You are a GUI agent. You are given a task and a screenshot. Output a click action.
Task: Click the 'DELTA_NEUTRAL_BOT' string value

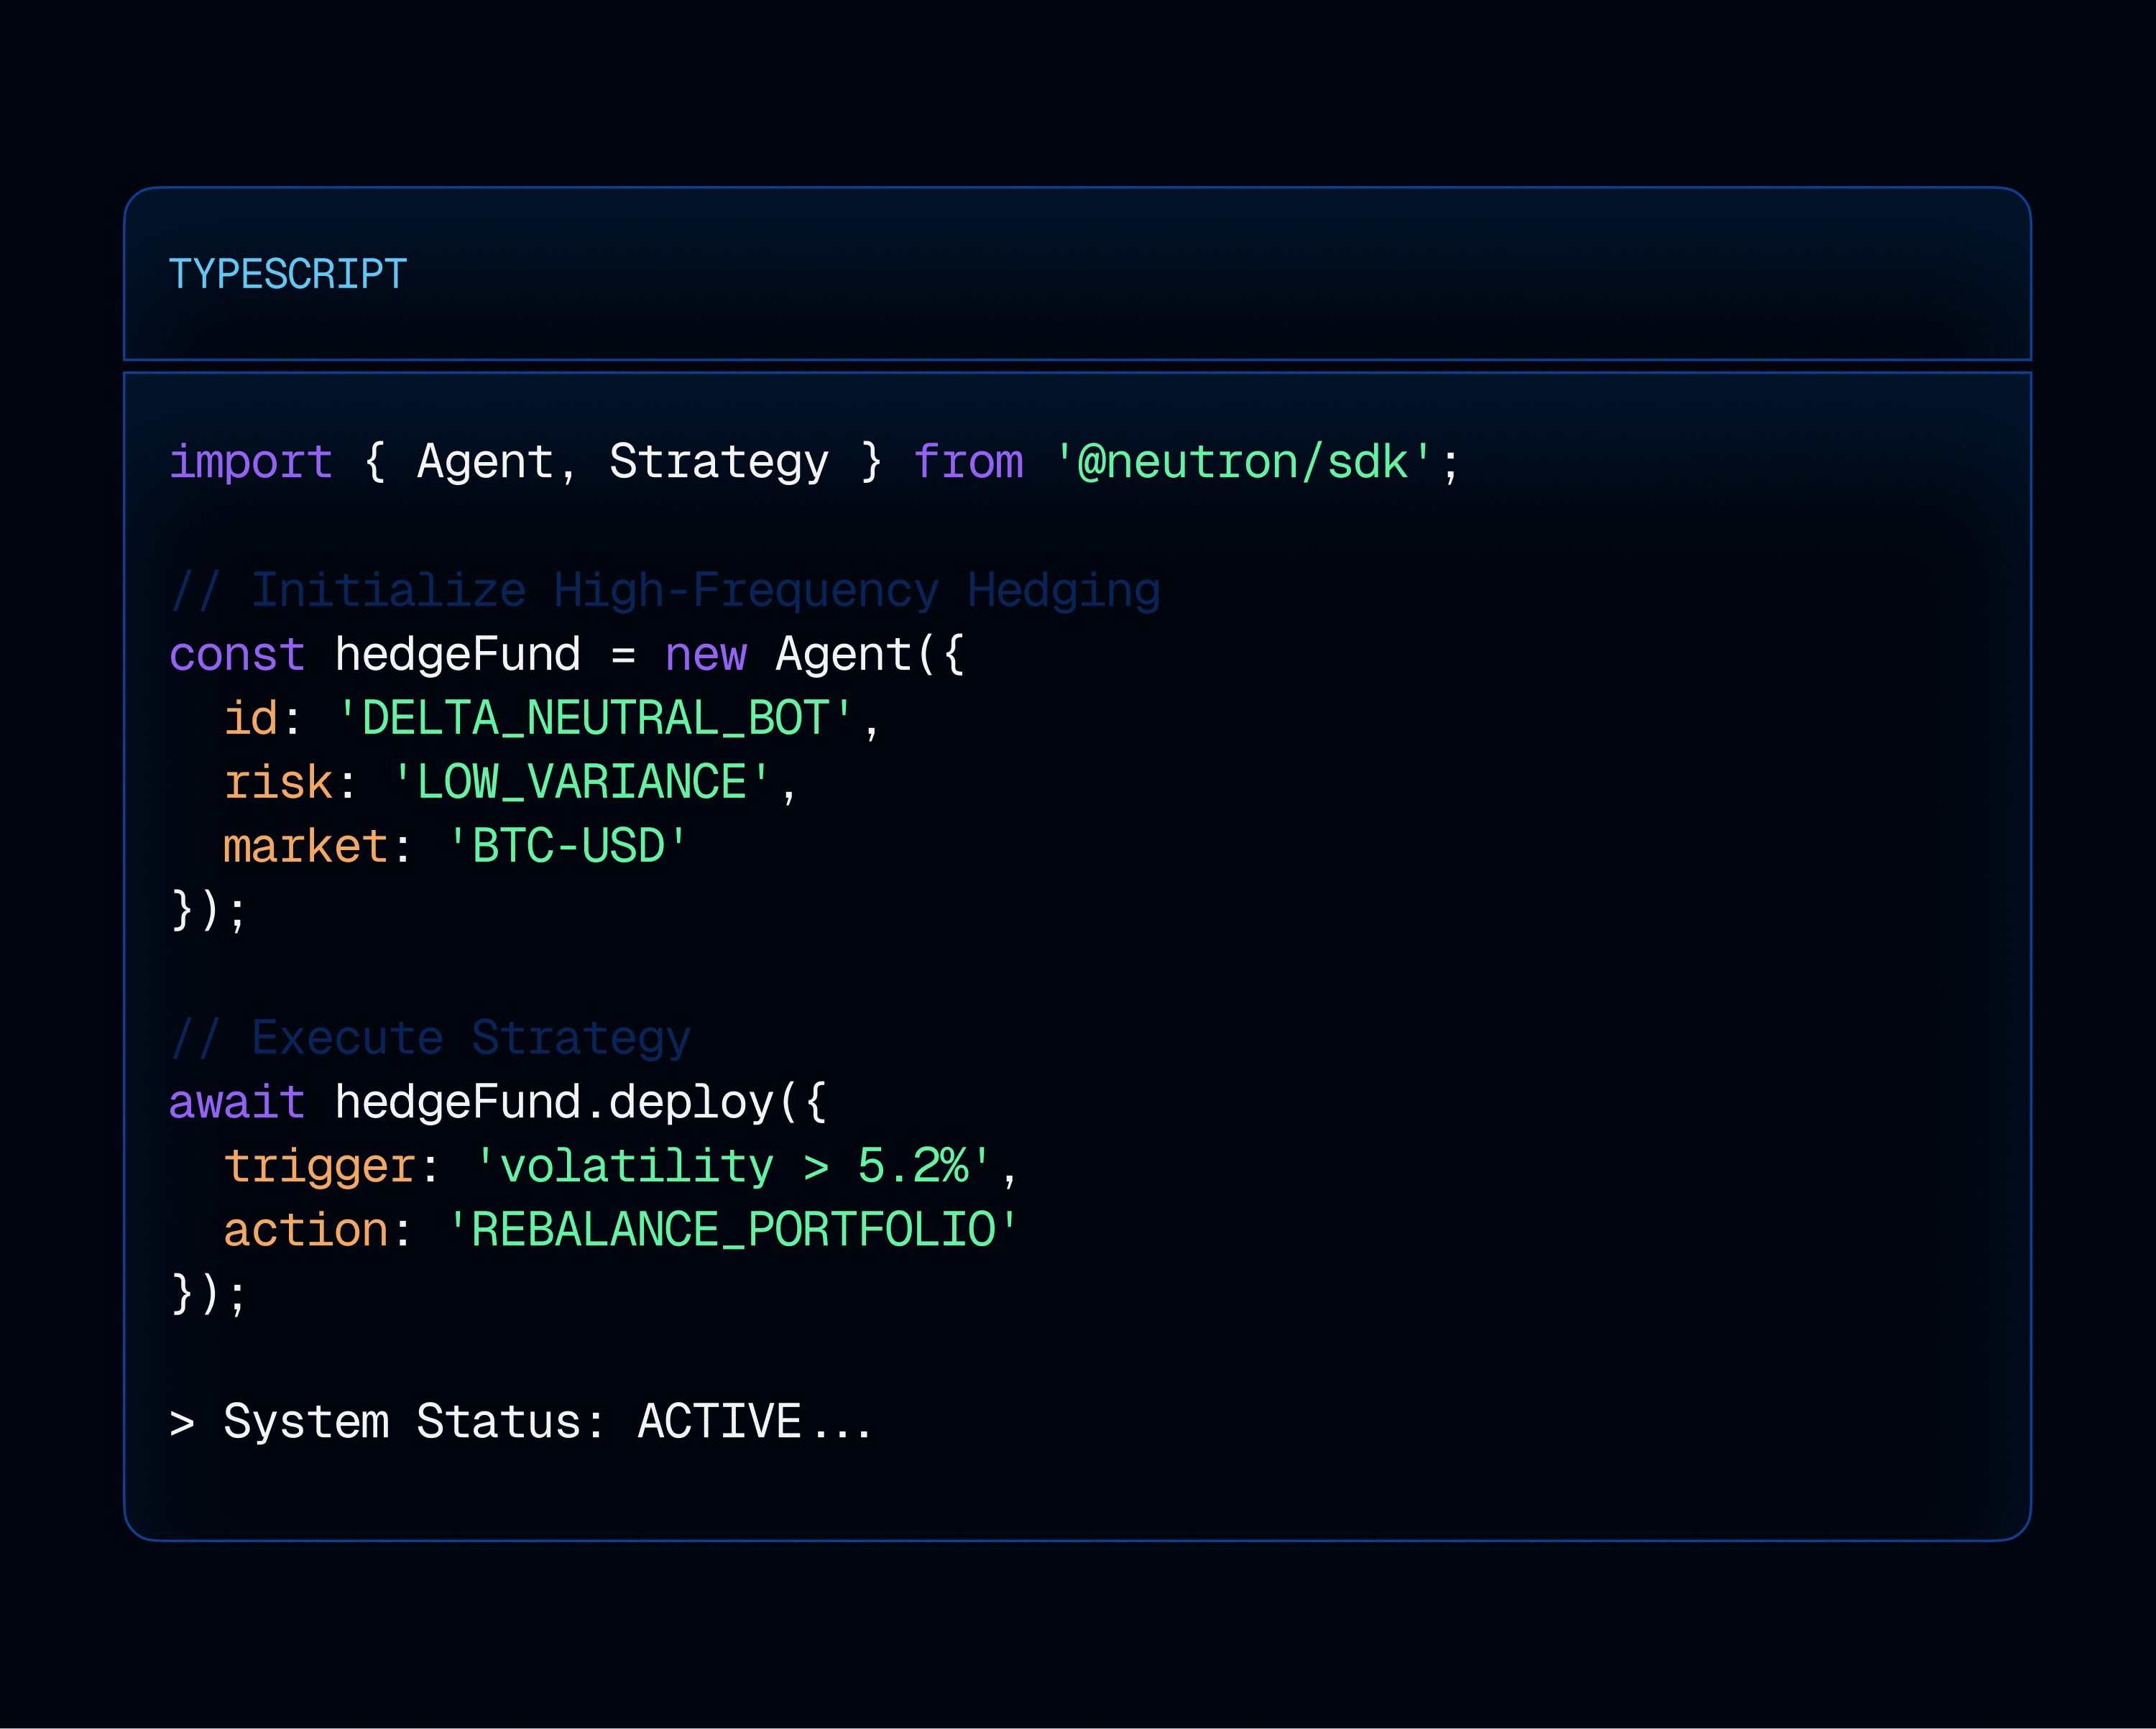point(595,718)
